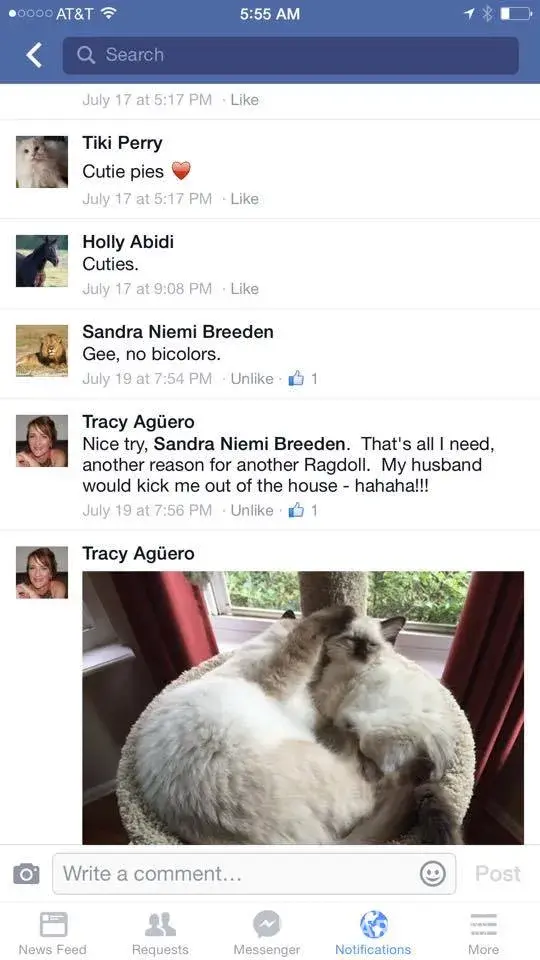Viewport: 540px width, 960px height.
Task: Click the Post button
Action: coord(498,874)
